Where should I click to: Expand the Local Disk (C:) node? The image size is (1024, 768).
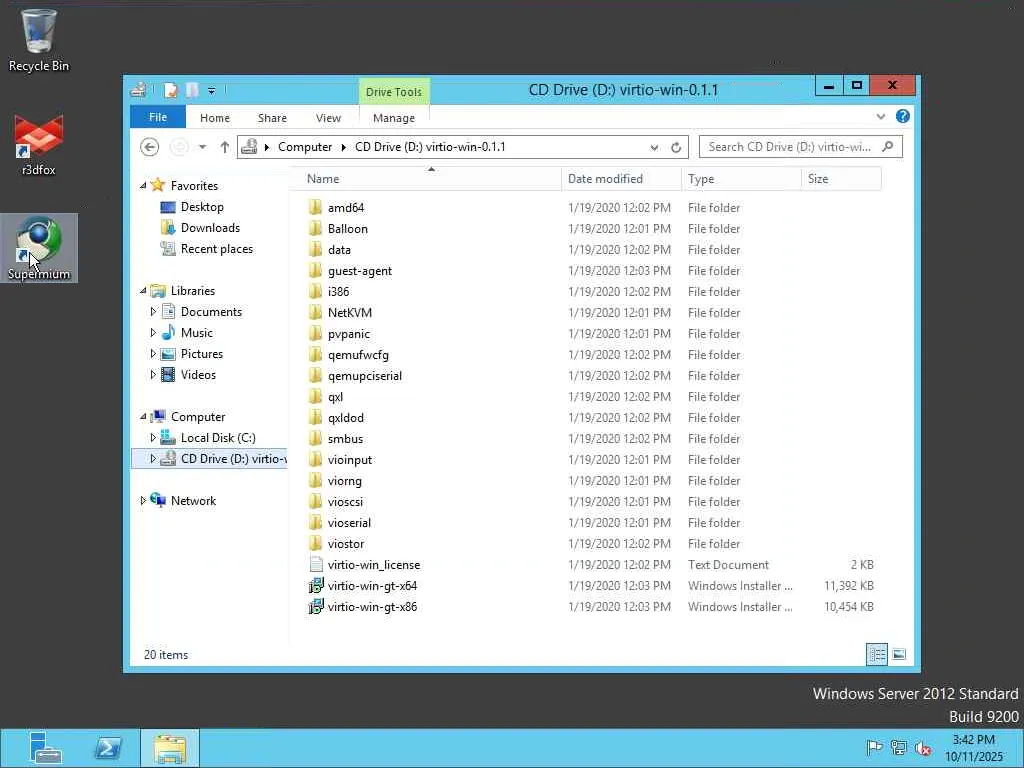click(x=153, y=438)
